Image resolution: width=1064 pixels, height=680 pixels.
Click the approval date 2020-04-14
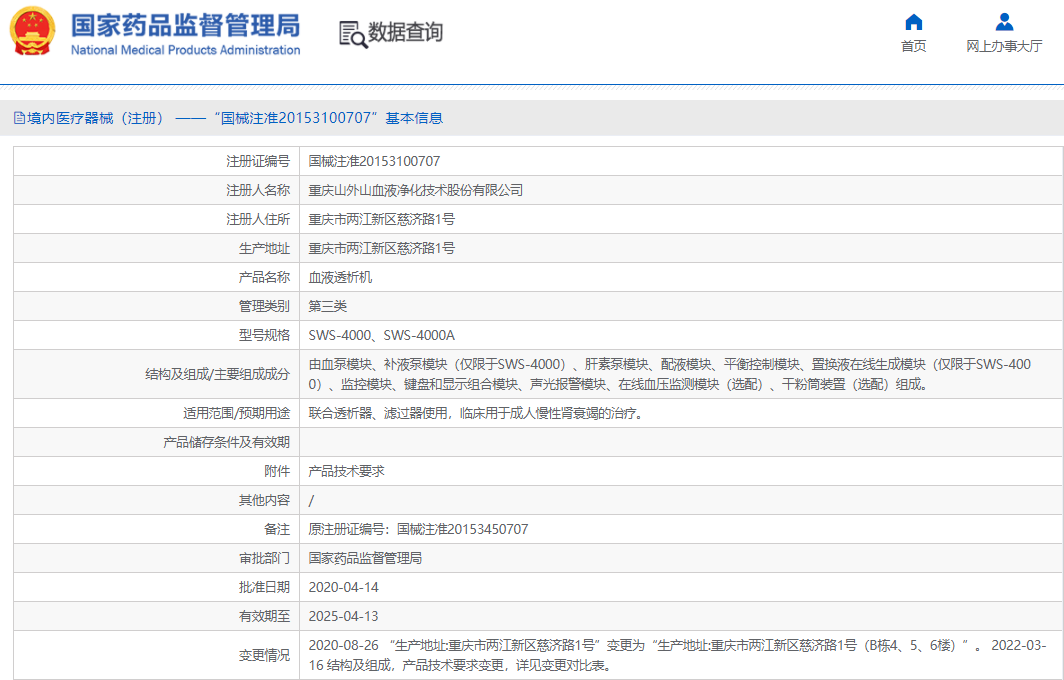(x=343, y=587)
